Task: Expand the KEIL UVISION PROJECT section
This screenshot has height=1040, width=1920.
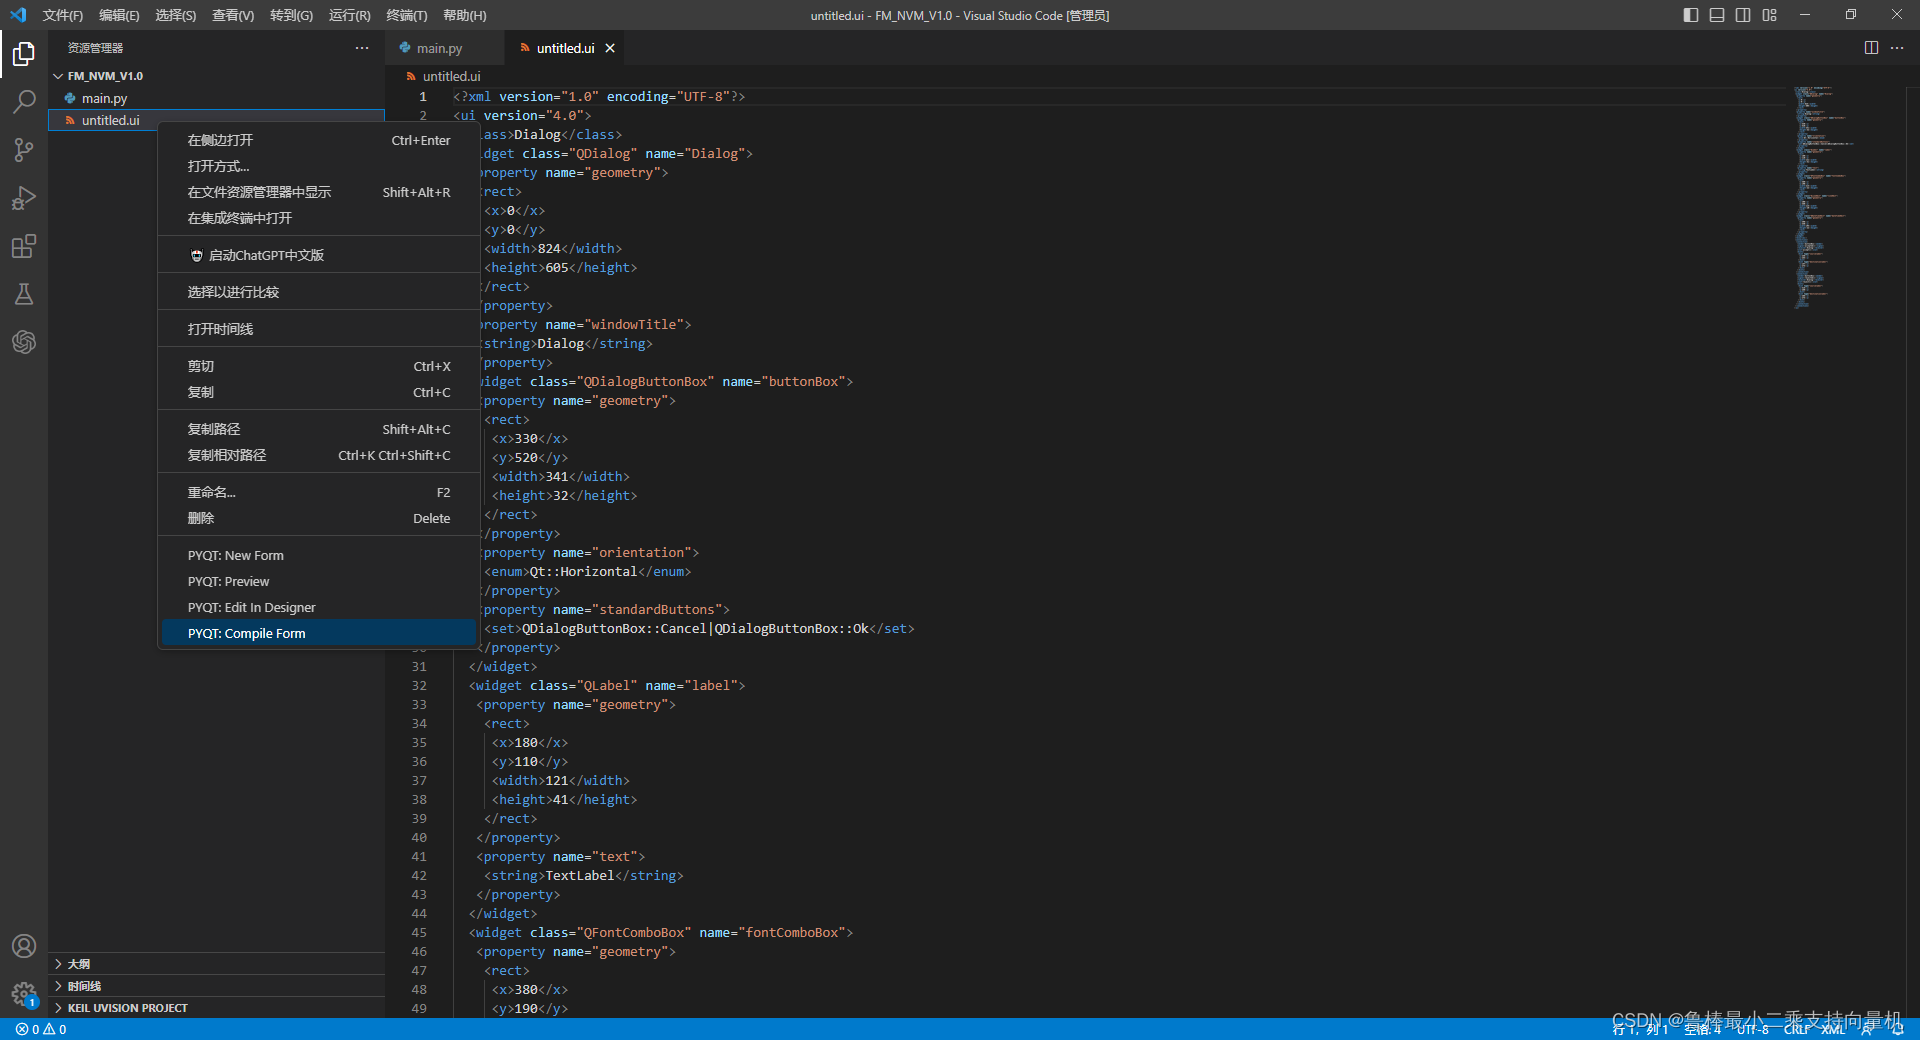Action: tap(216, 1008)
